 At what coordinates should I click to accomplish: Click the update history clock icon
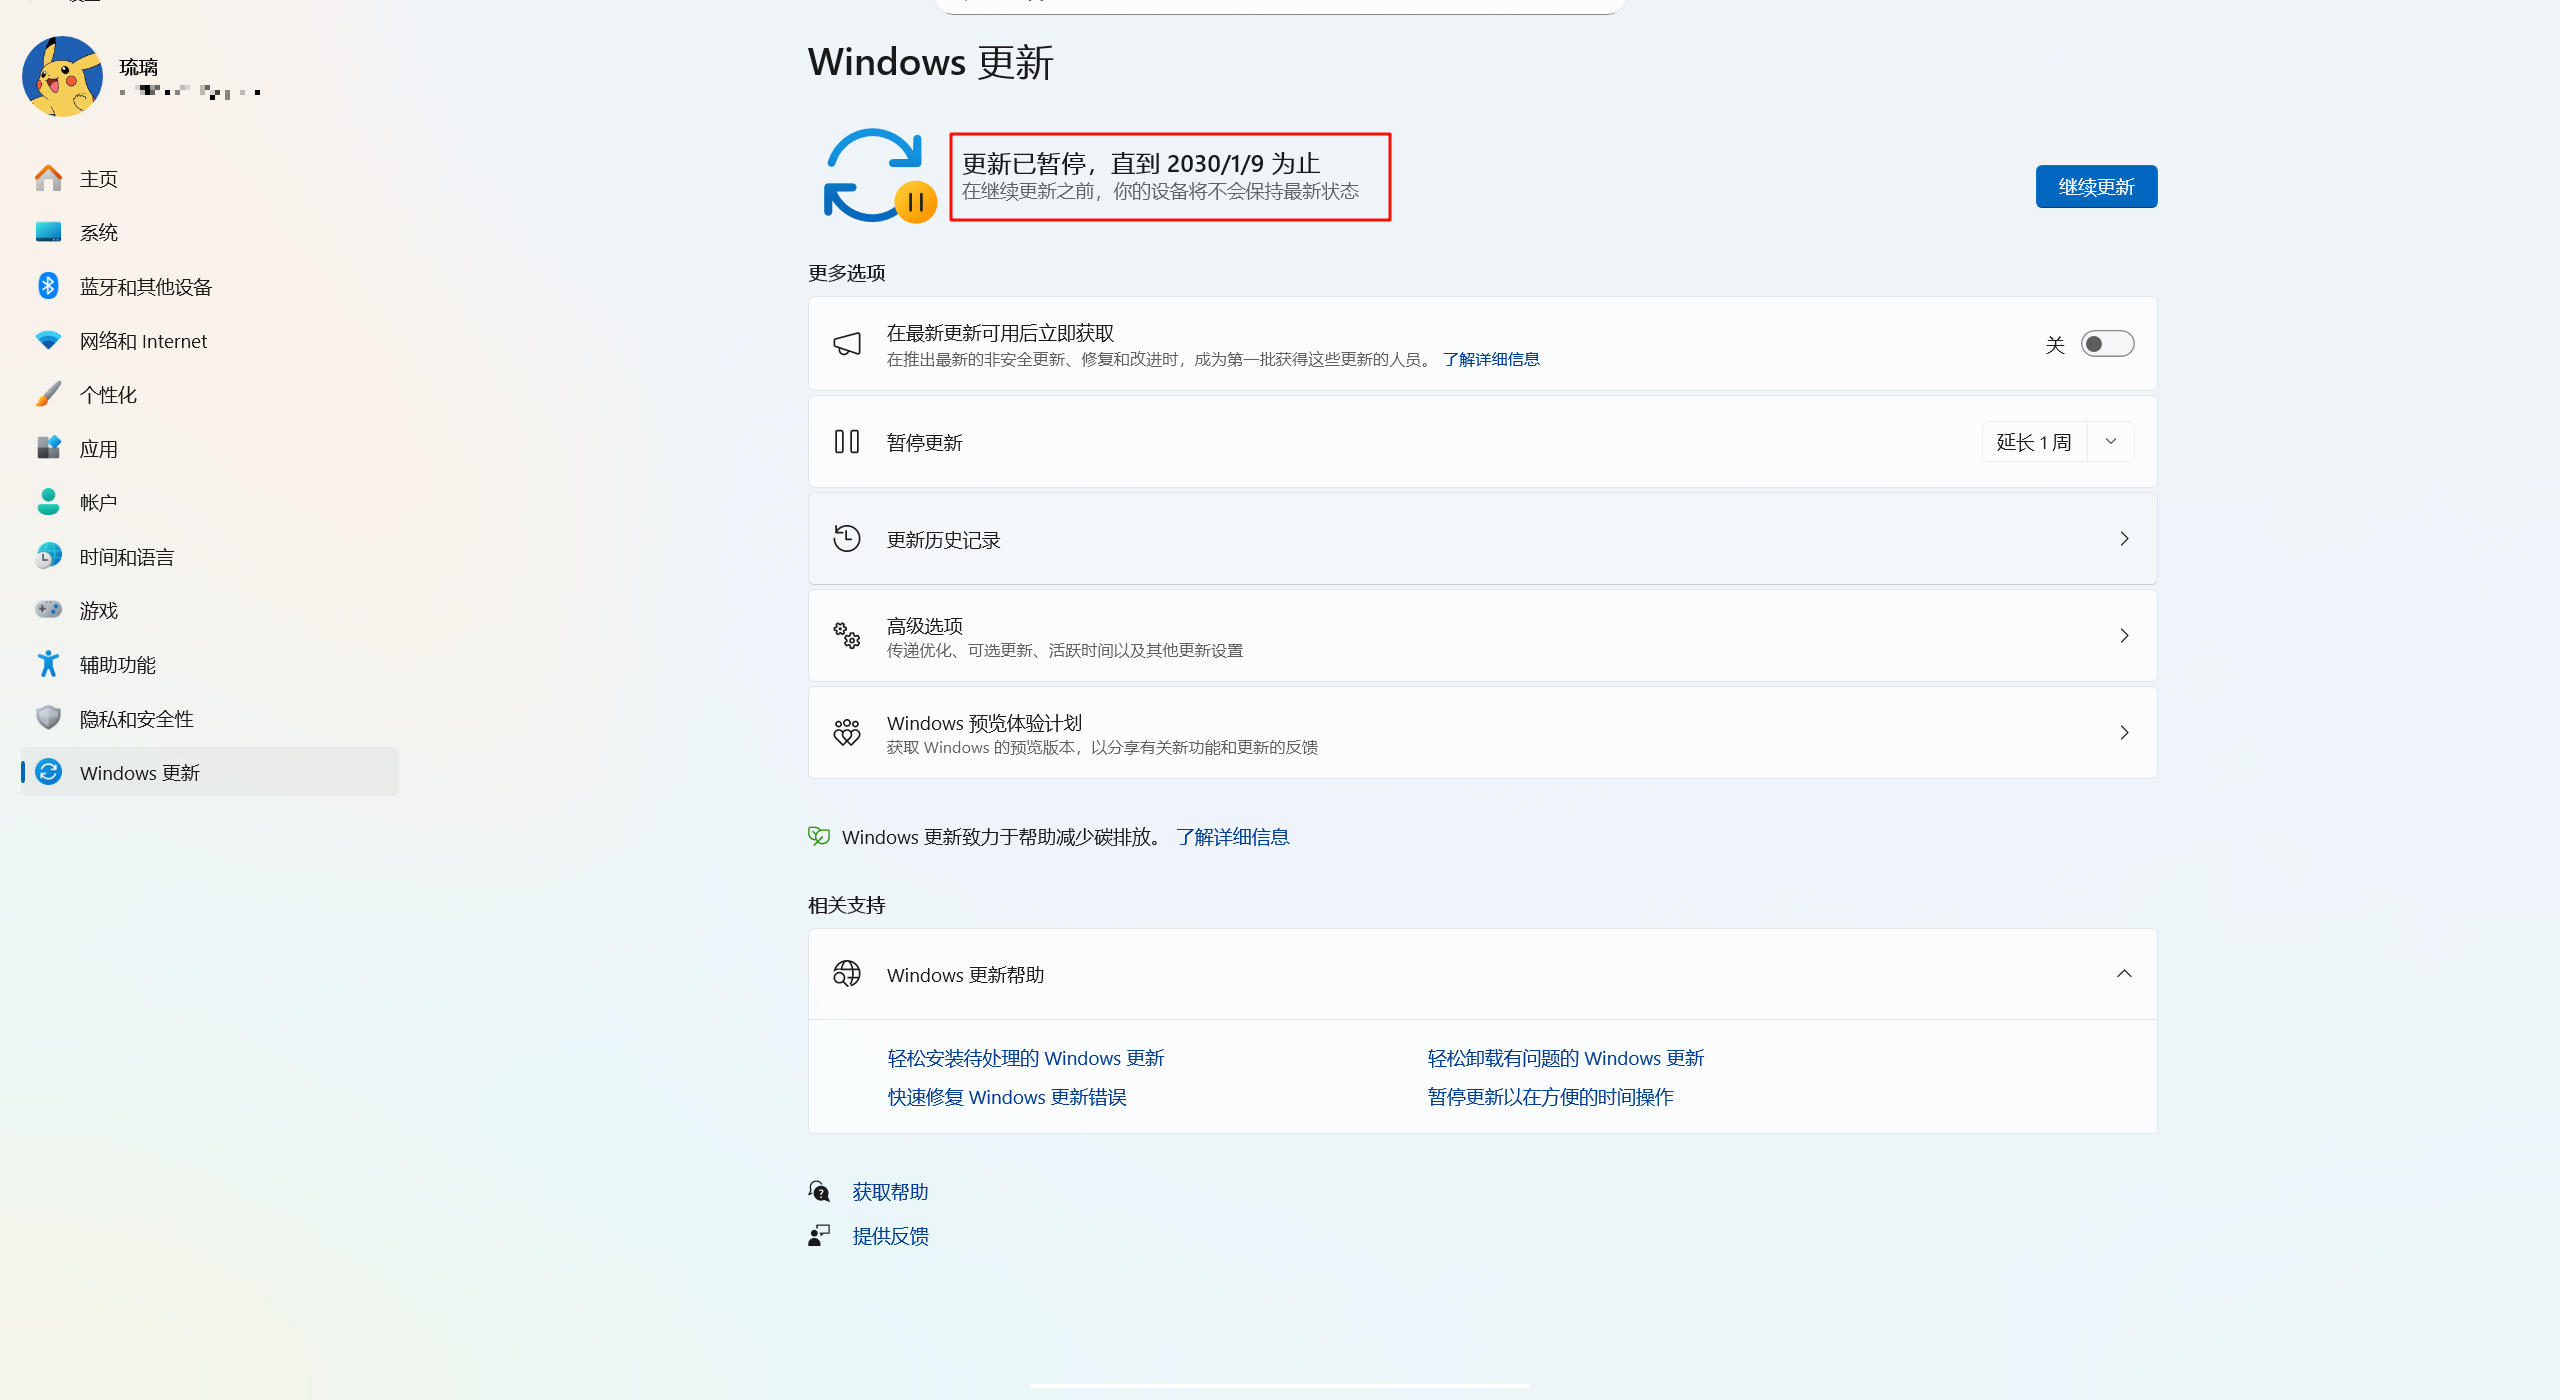tap(846, 539)
